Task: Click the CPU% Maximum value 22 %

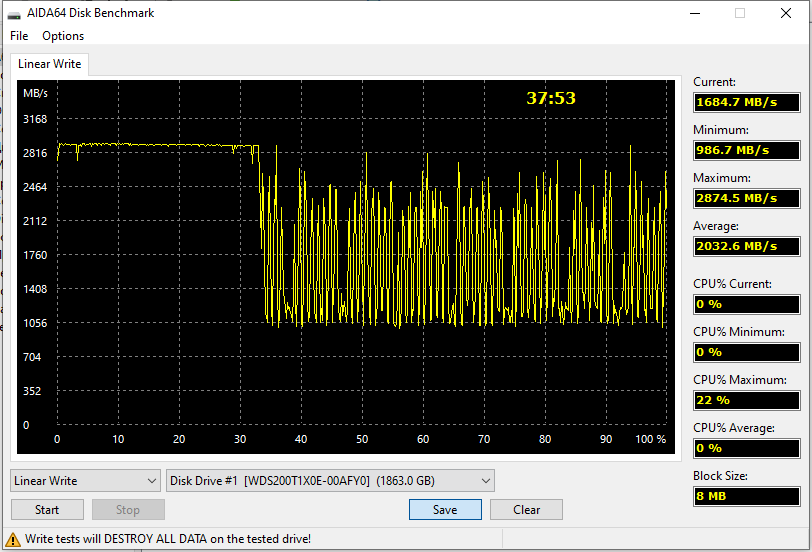Action: 747,400
